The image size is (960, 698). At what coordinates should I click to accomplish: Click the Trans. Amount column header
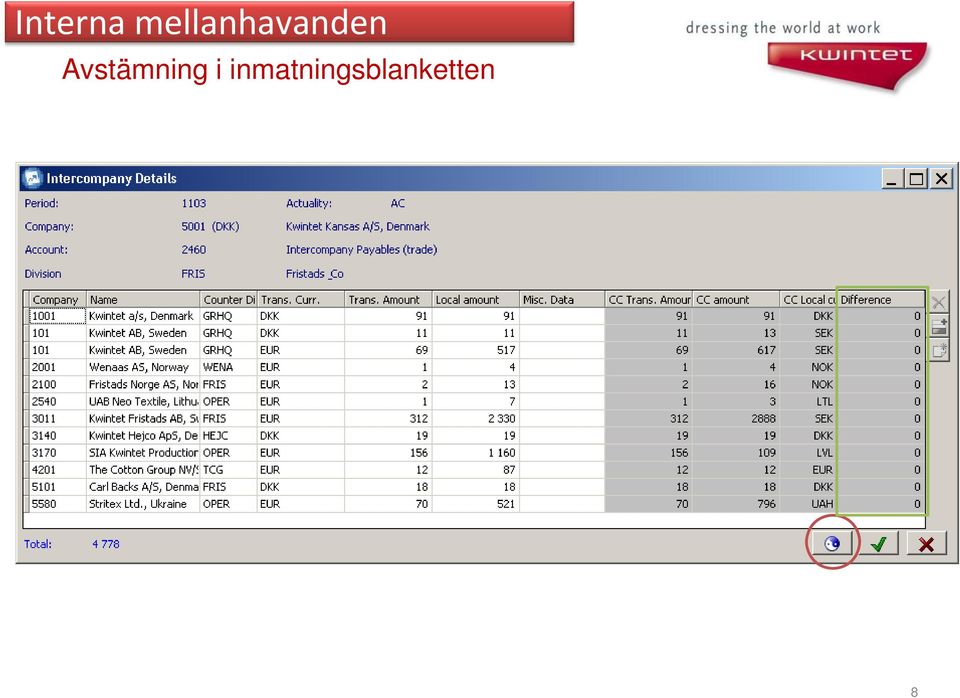388,299
